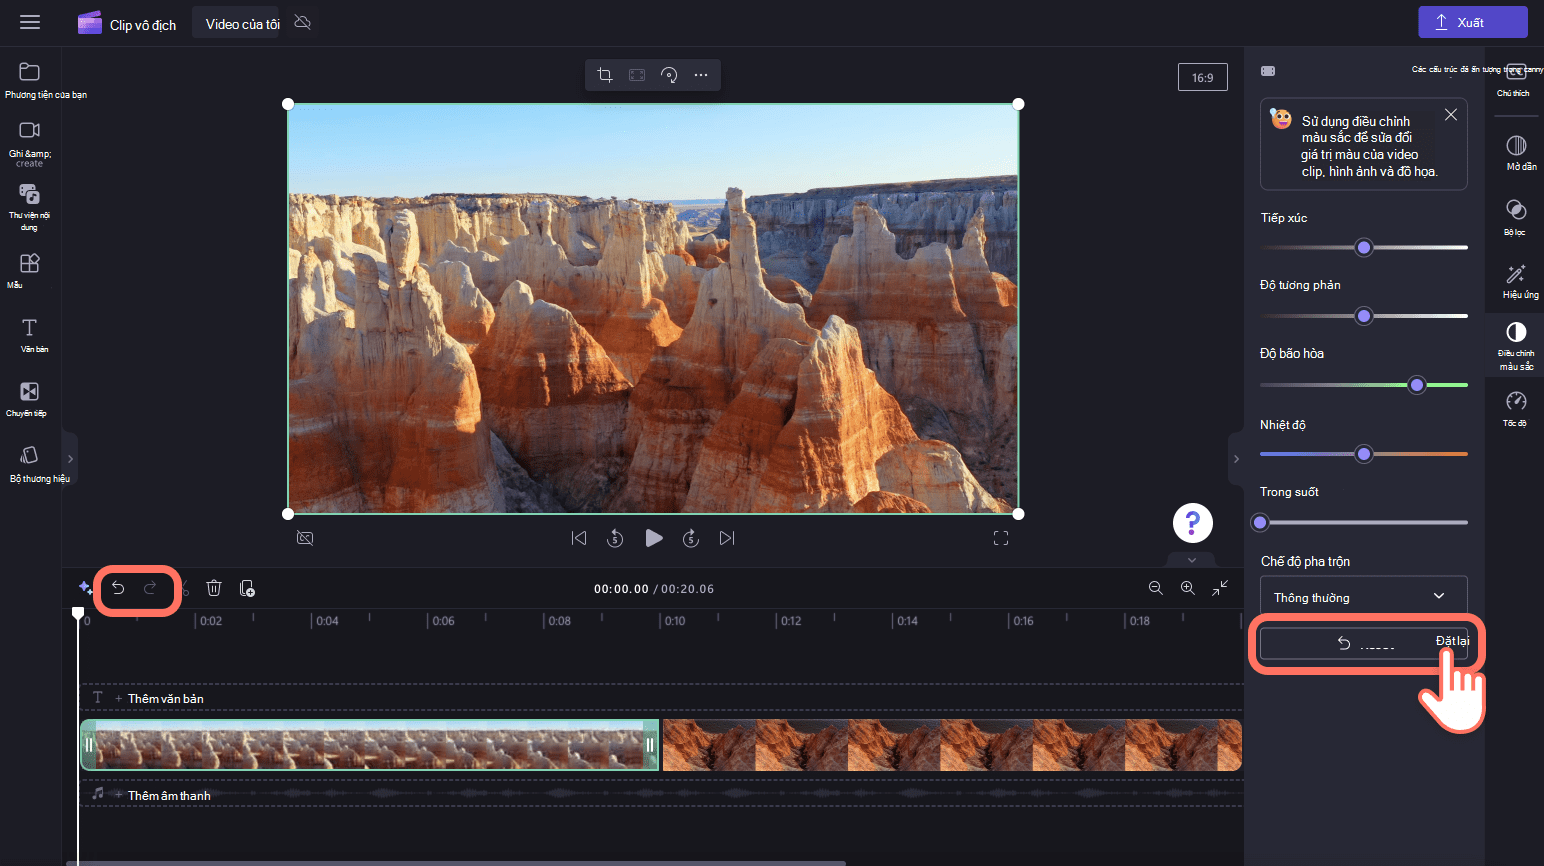Open the Bộ lọc filters panel
Viewport: 1544px width, 866px height.
point(1516,215)
